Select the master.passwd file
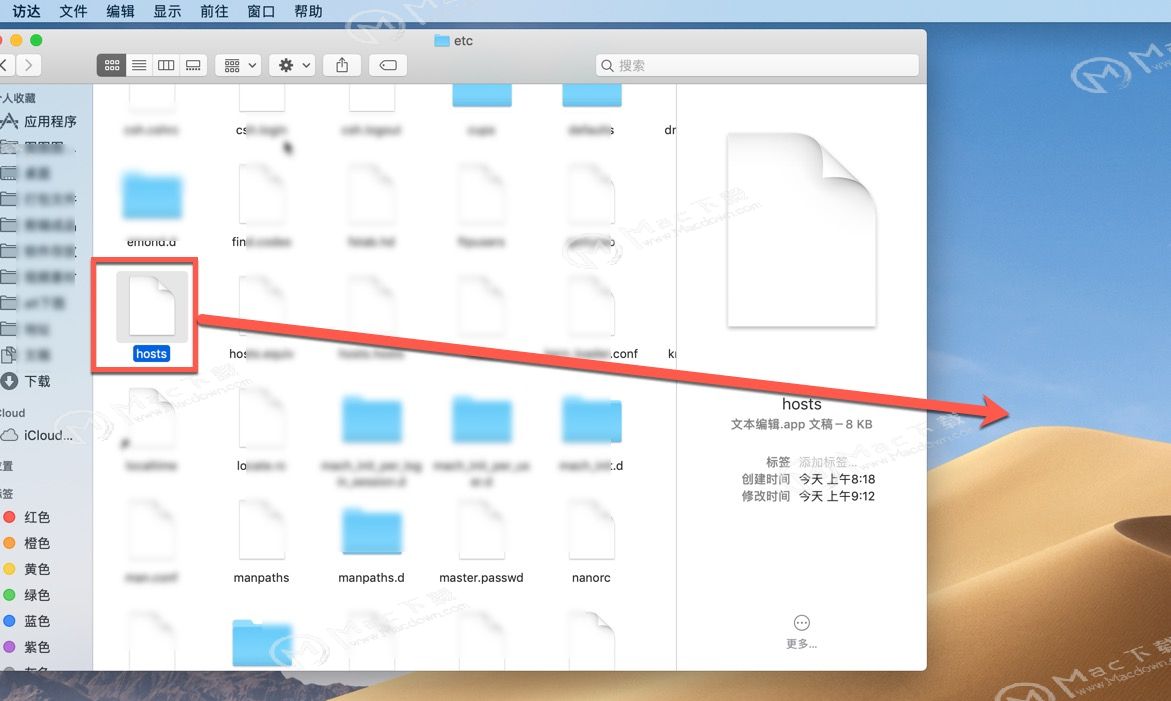 [x=482, y=531]
